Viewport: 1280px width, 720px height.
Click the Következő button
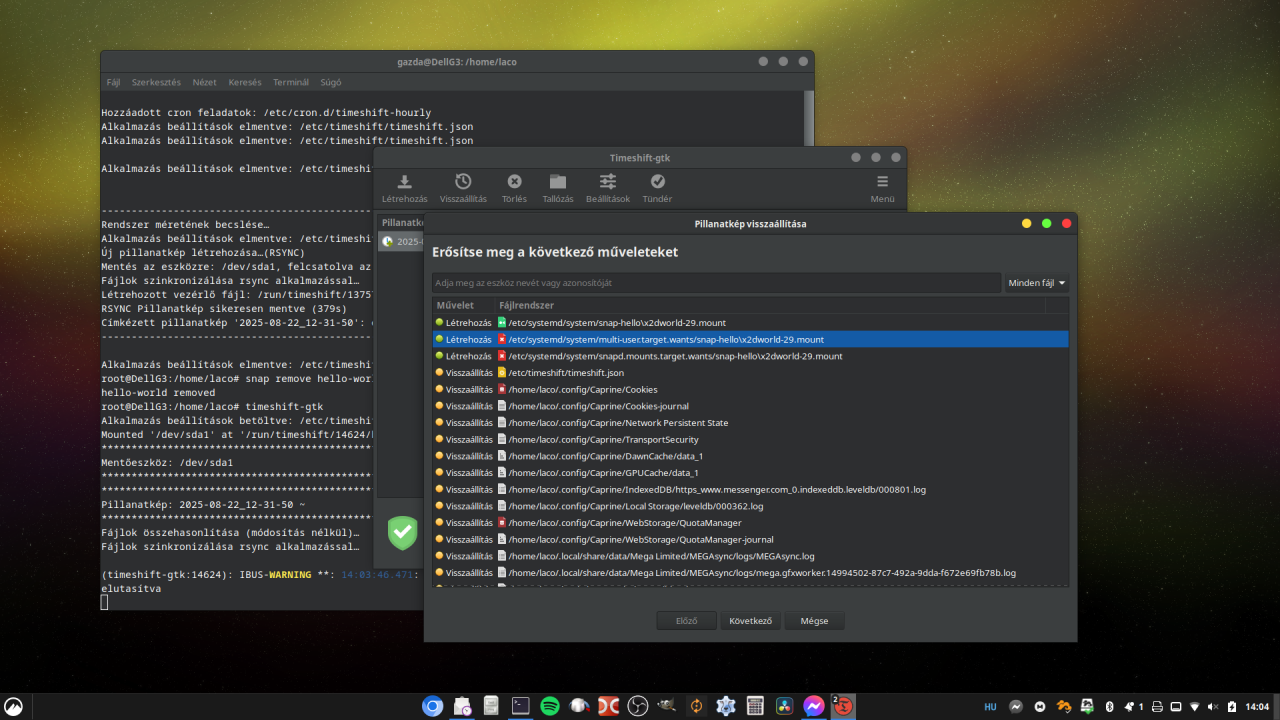click(750, 621)
